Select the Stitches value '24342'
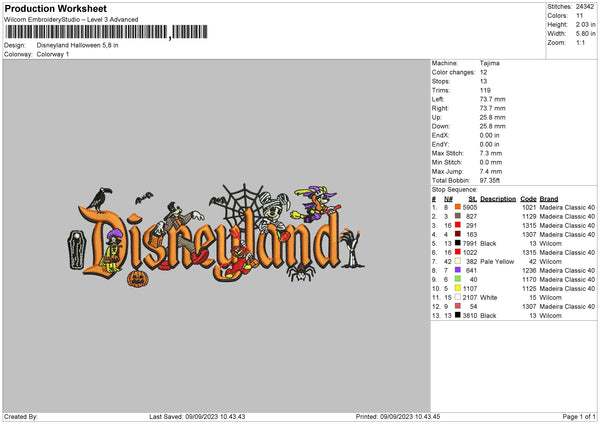This screenshot has height=424, width=600. pyautogui.click(x=585, y=7)
